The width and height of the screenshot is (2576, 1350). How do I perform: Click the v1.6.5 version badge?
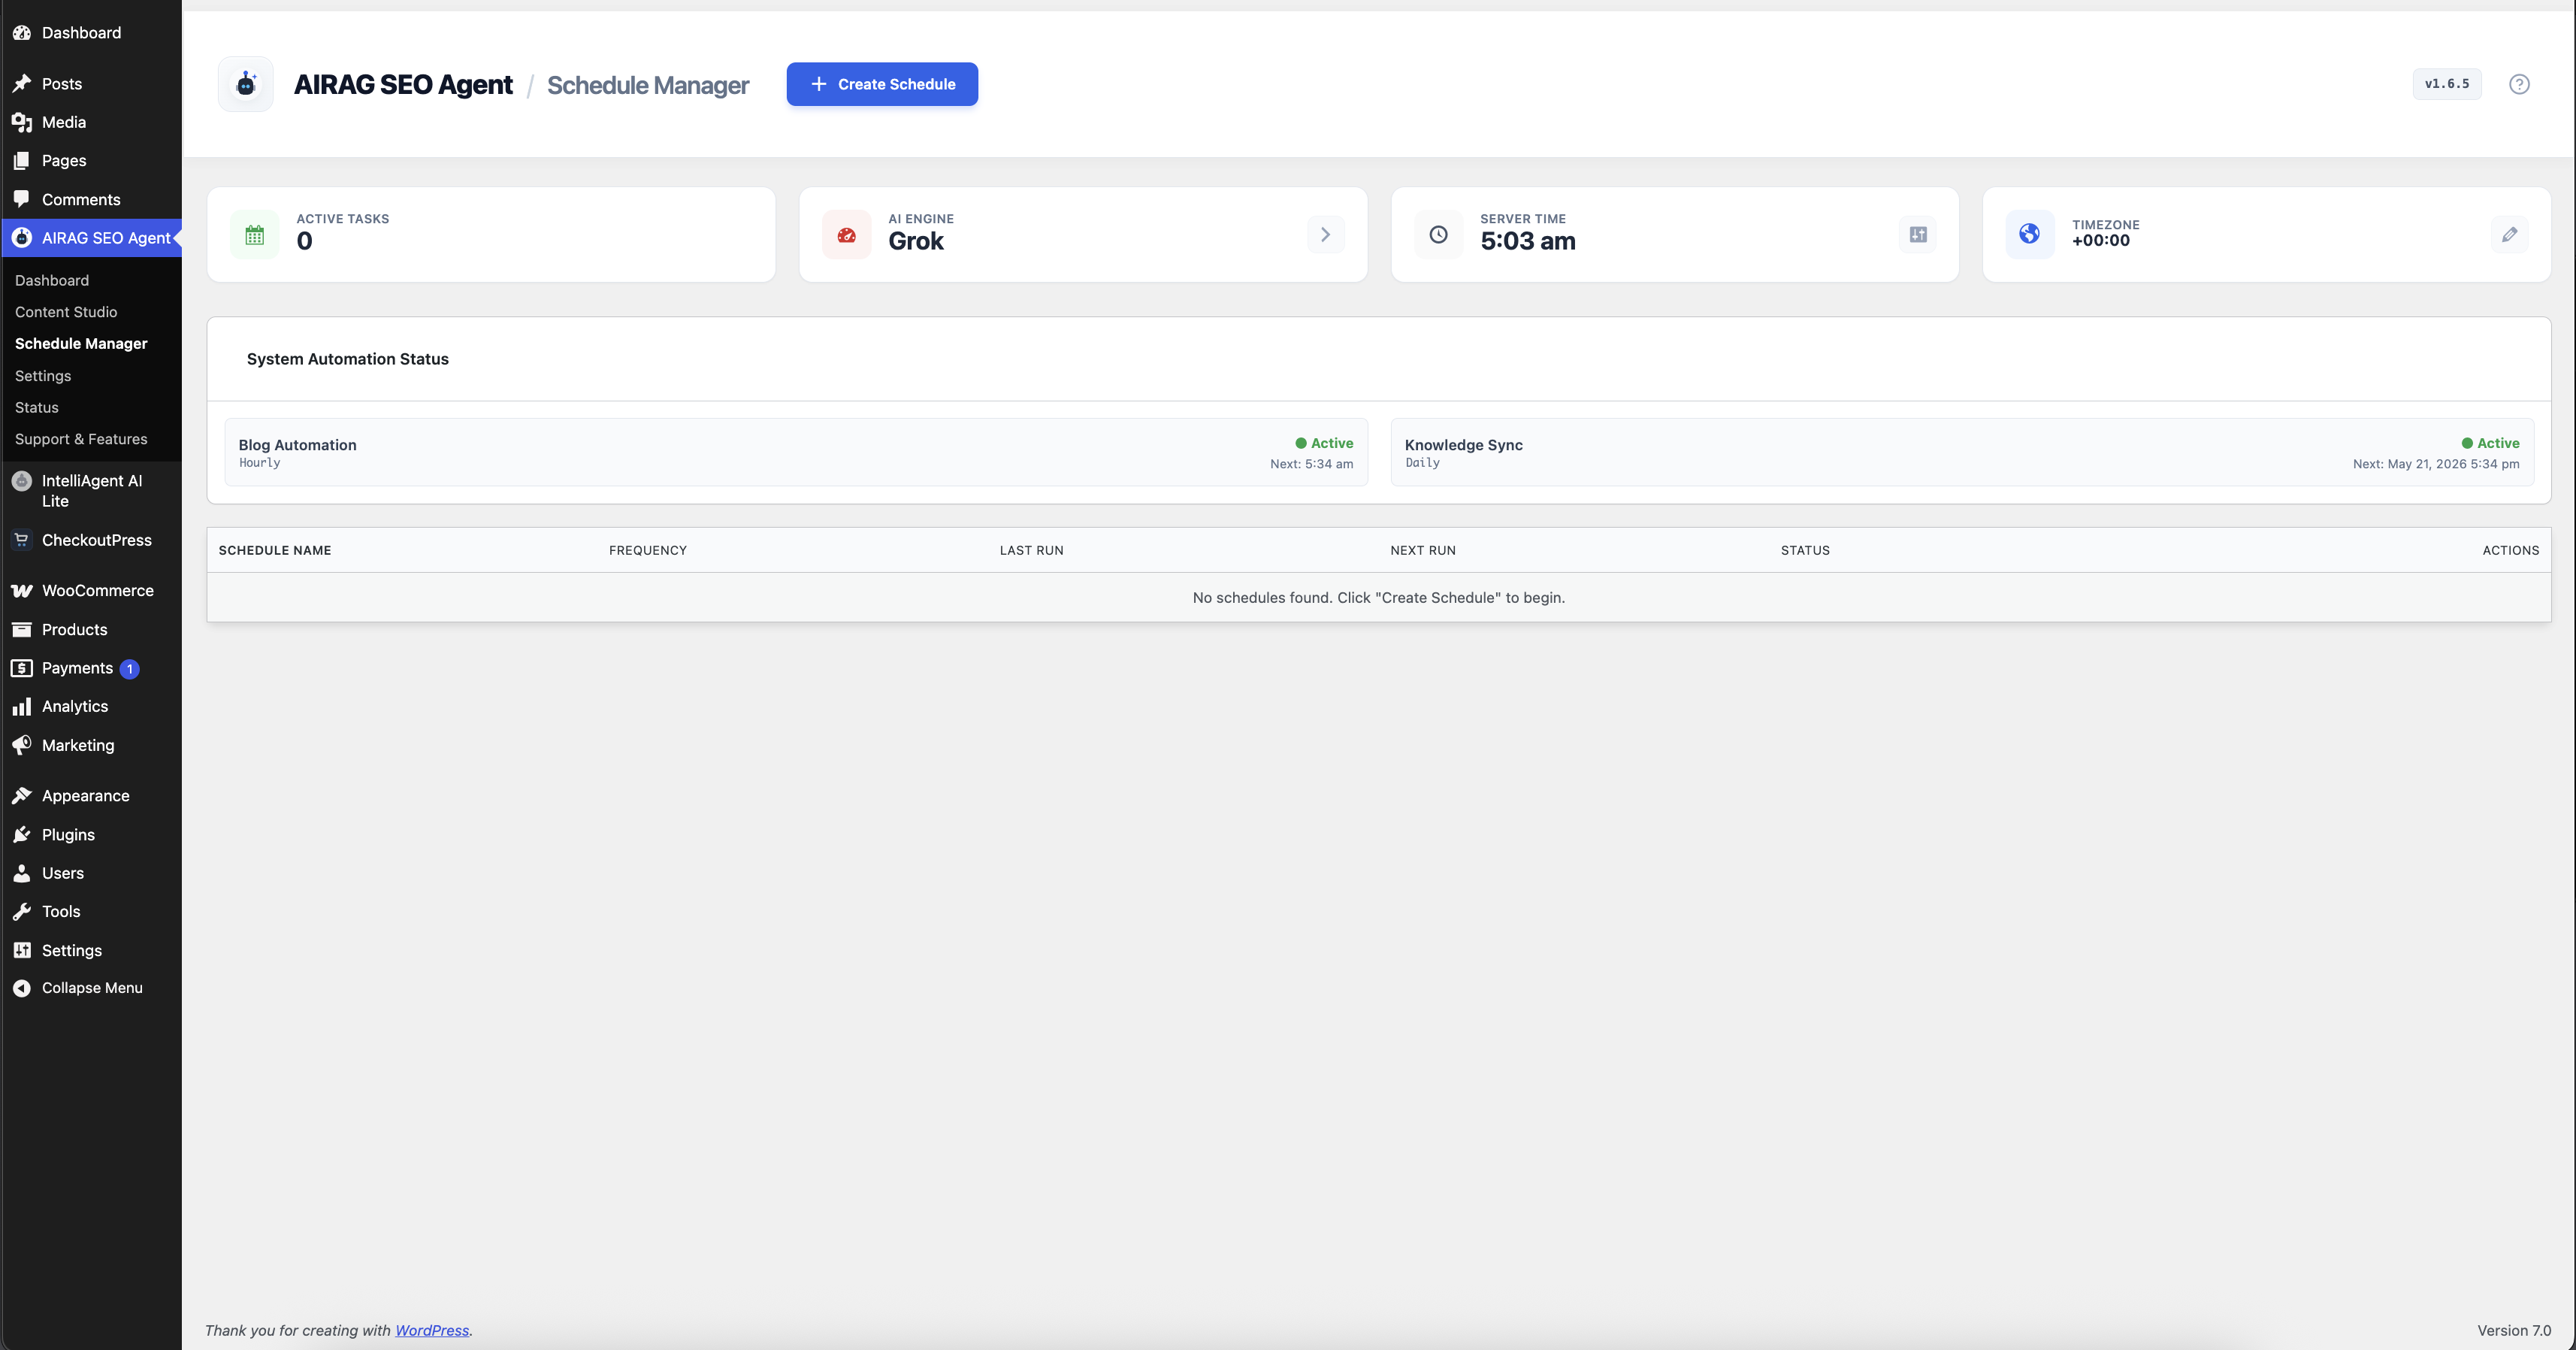[2447, 84]
